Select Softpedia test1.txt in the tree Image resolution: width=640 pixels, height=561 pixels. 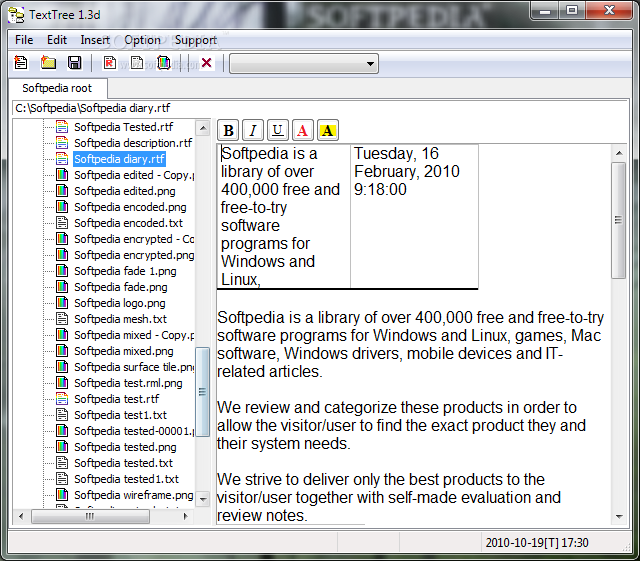pos(120,415)
